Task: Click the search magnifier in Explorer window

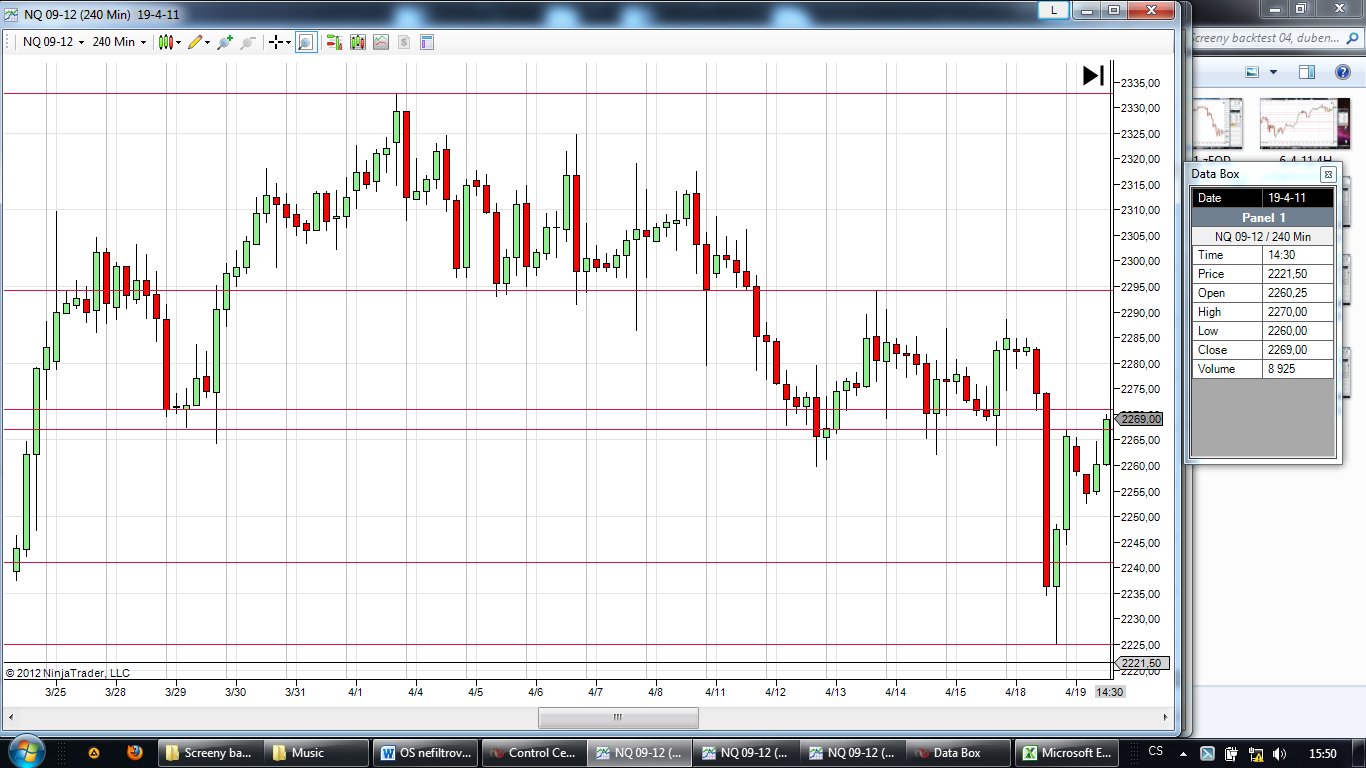Action: click(1351, 38)
